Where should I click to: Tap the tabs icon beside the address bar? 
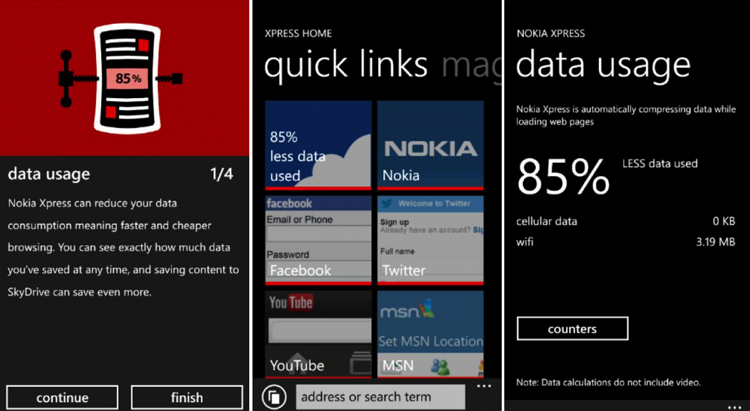point(273,397)
